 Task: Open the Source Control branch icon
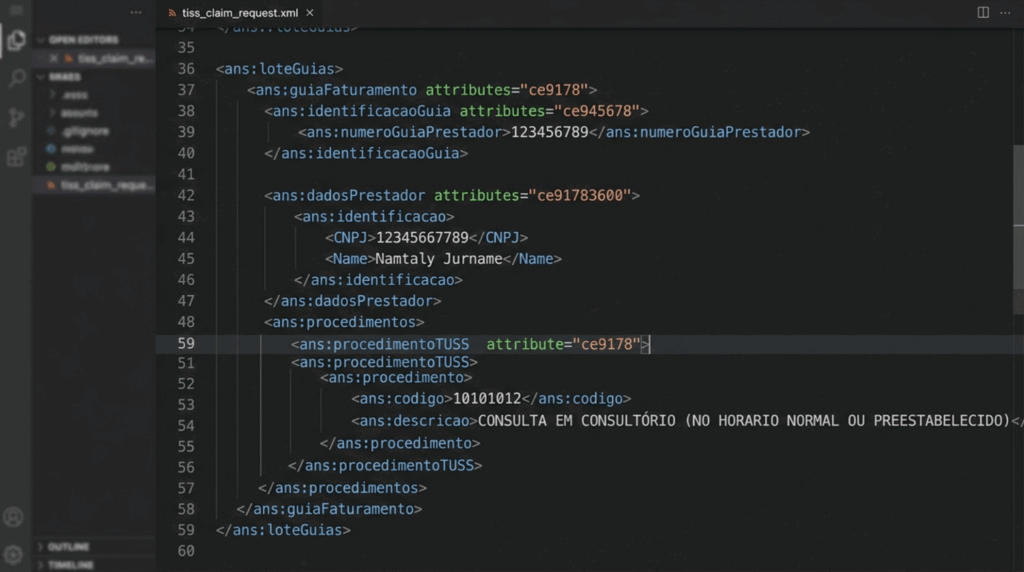coord(16,118)
